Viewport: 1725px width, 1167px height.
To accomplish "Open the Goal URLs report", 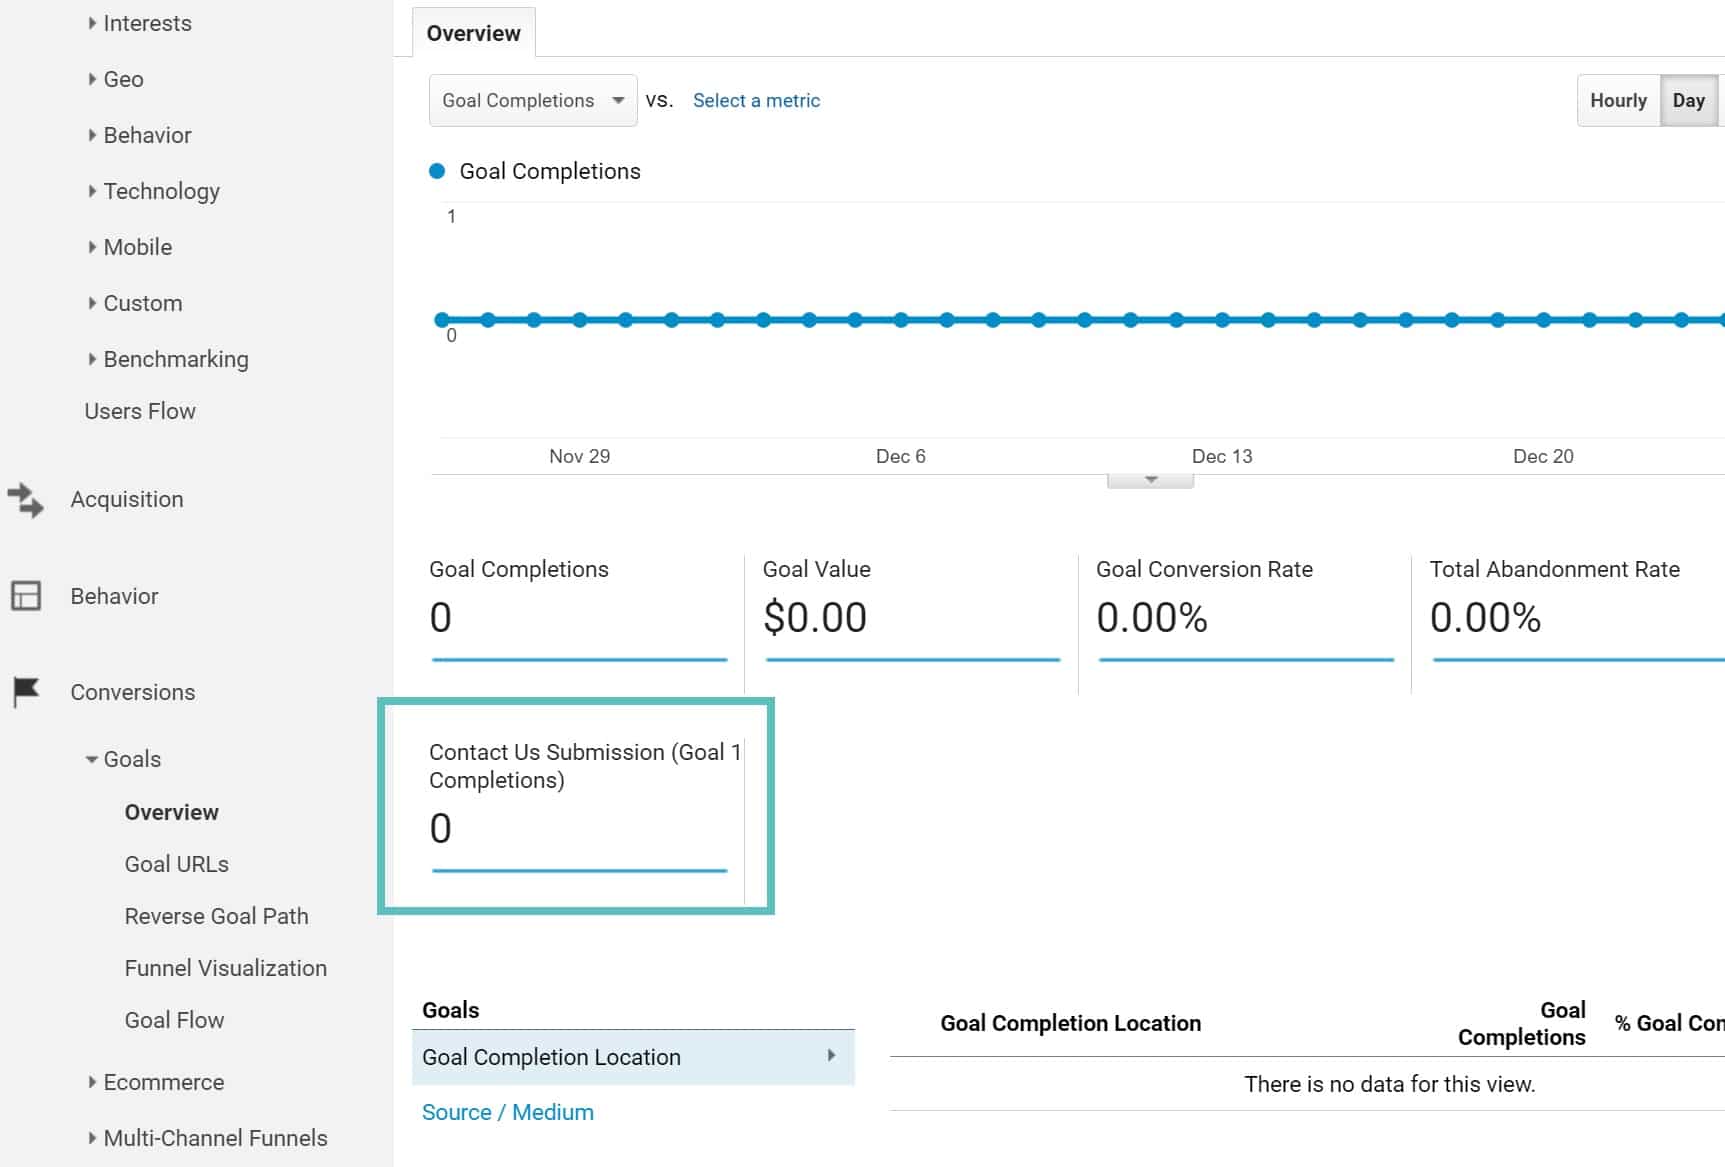I will coord(175,863).
